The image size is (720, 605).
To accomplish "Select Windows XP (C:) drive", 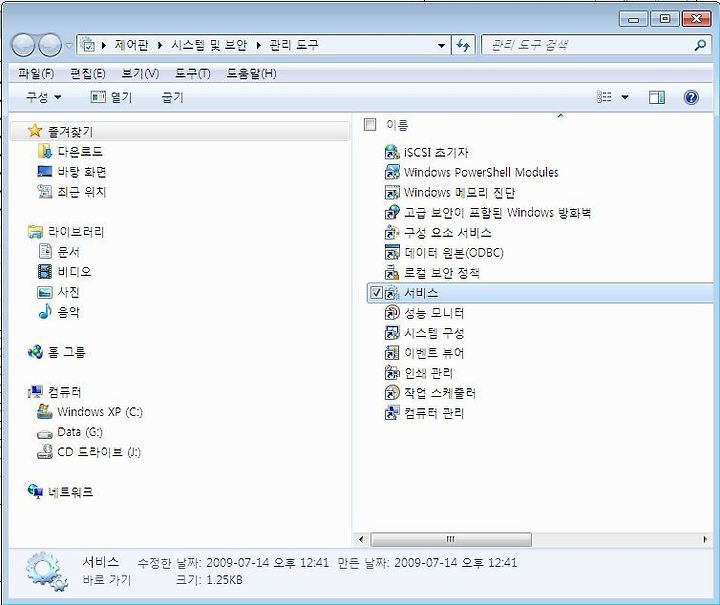I will coord(90,412).
